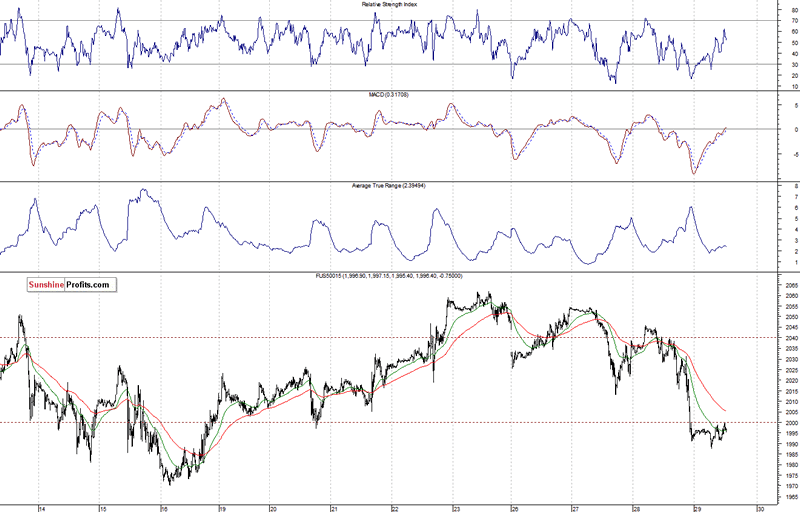Screen dimensions: 800x512
Task: Select the 2010 price axis label
Action: (792, 402)
